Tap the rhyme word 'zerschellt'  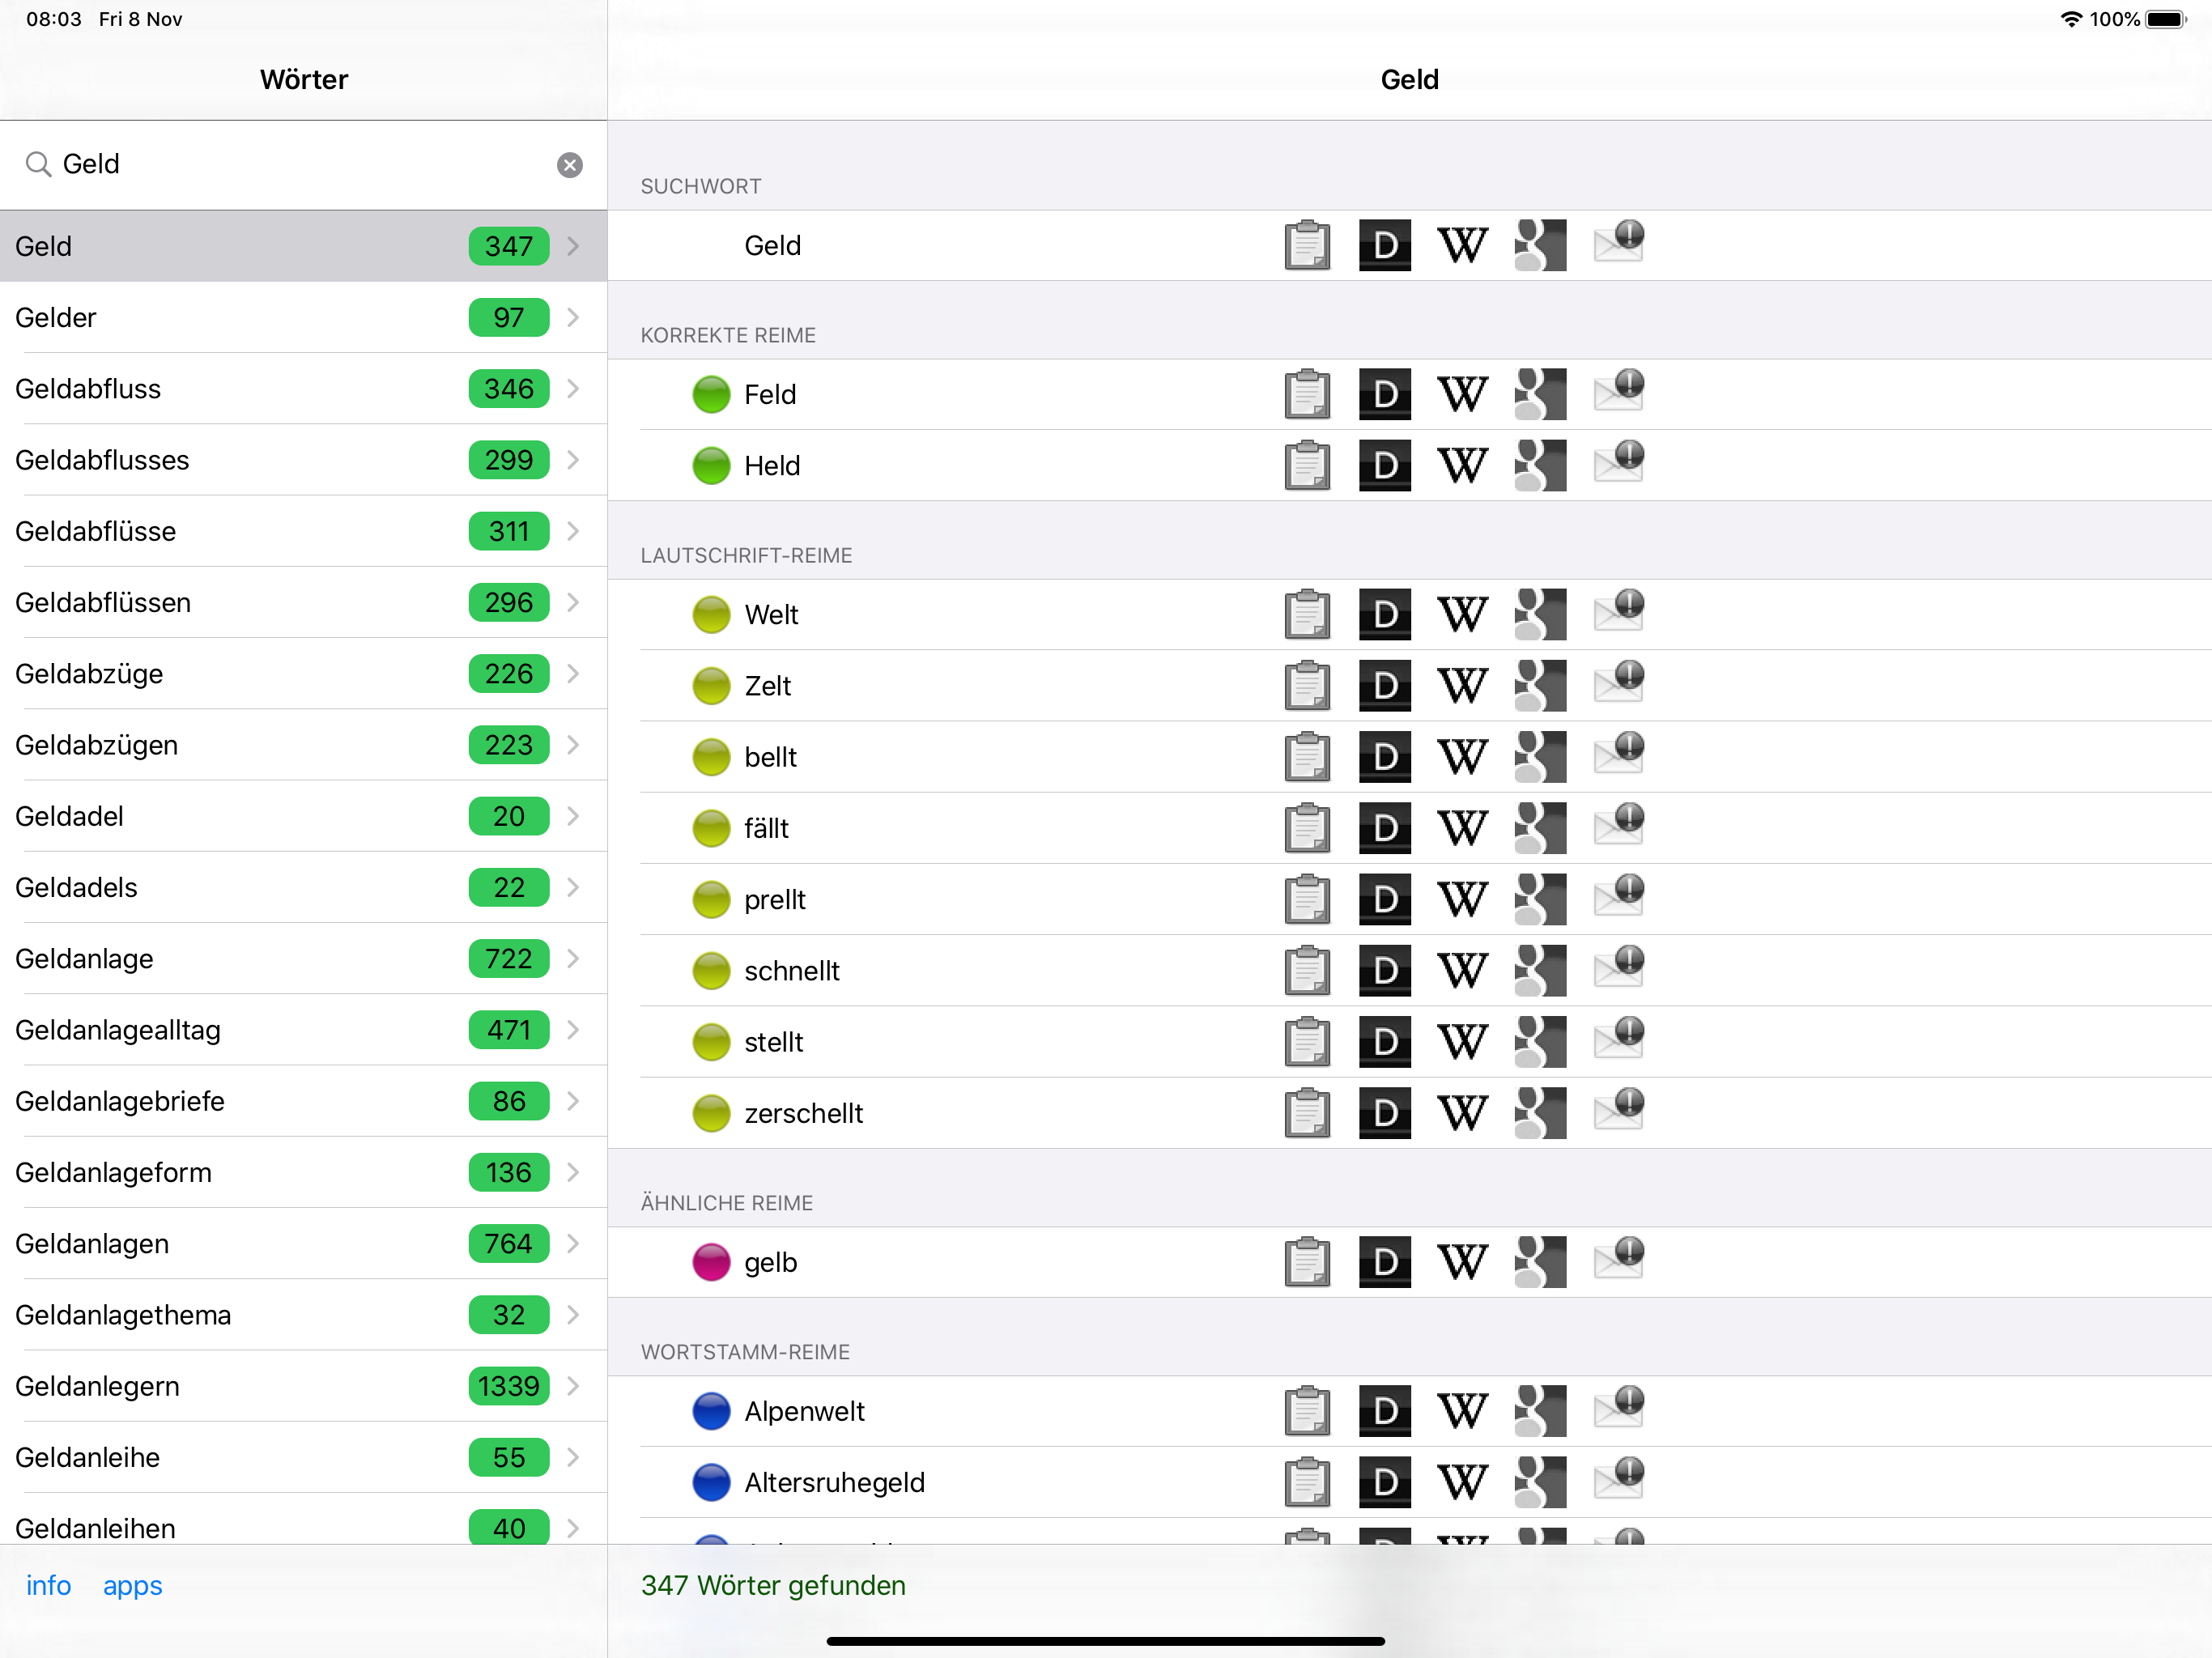click(803, 1113)
